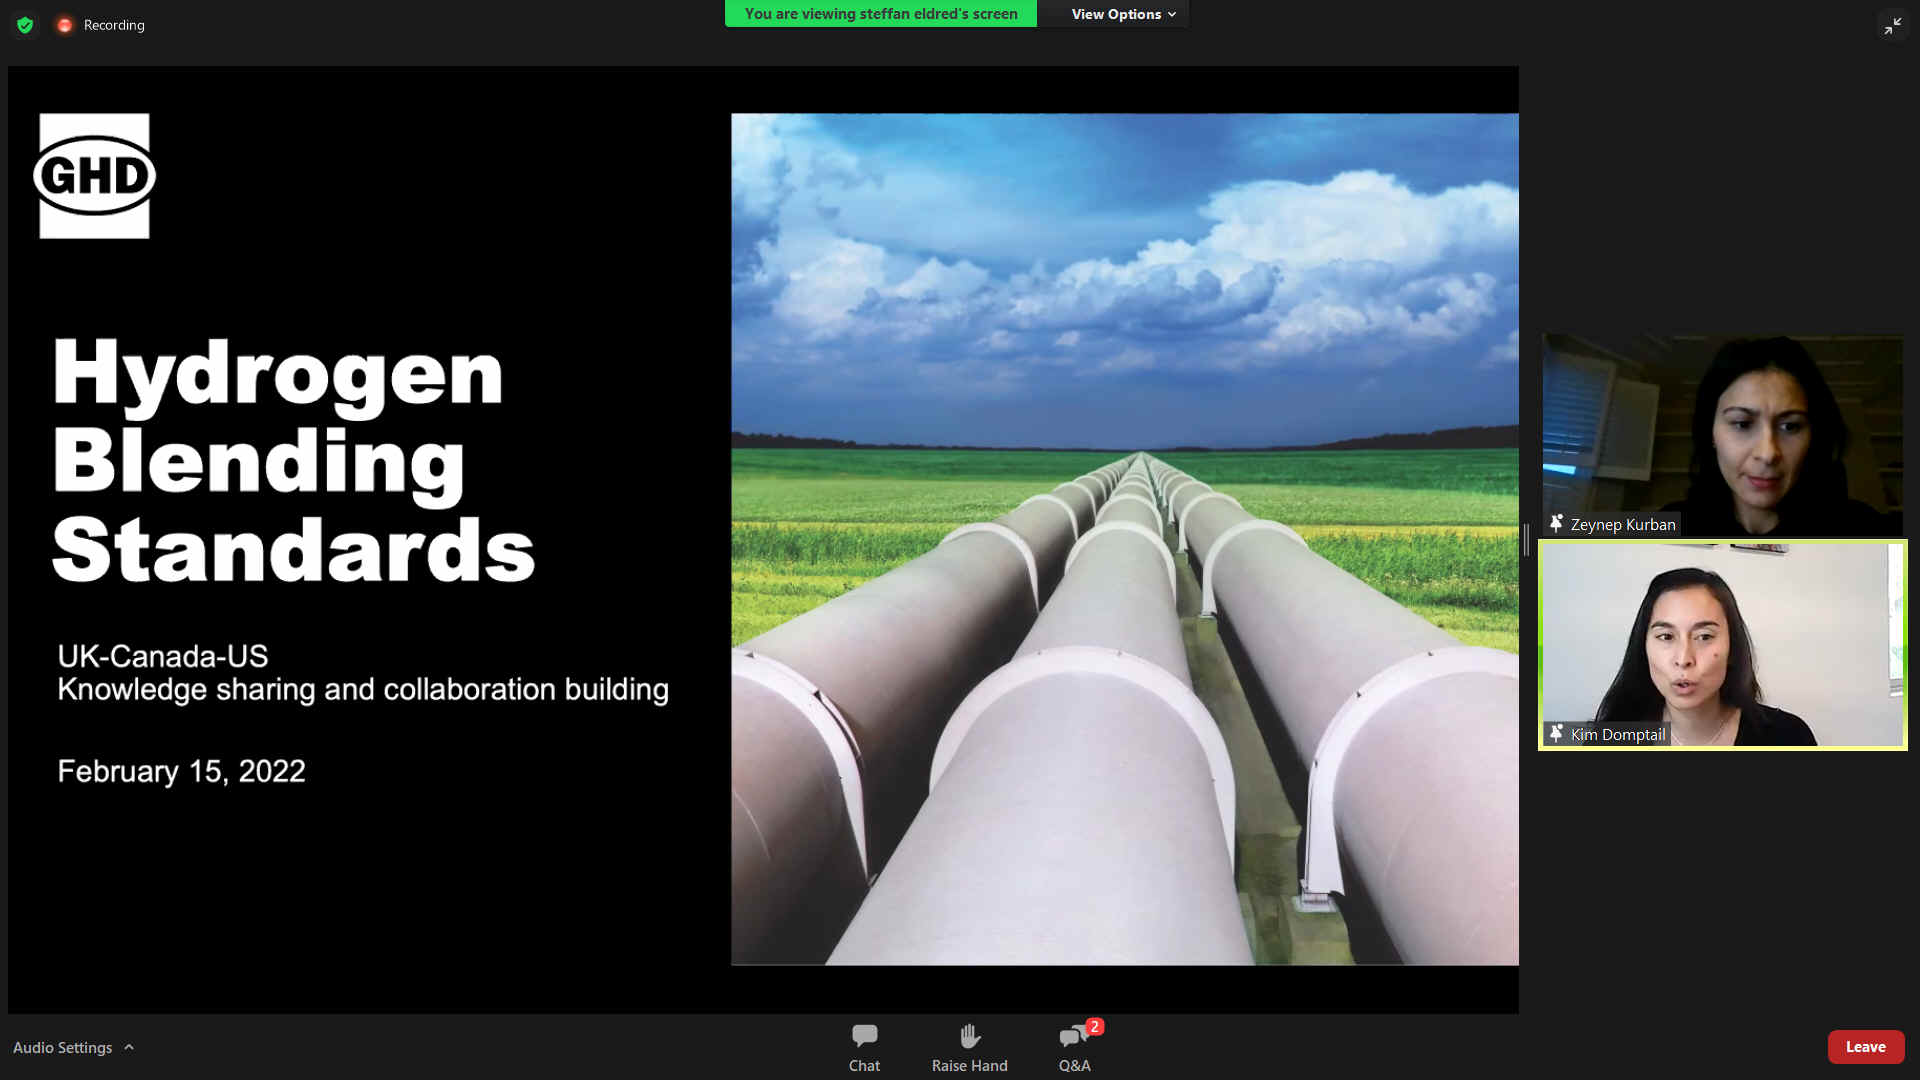The height and width of the screenshot is (1080, 1920).
Task: Click the Raise Hand icon
Action: tap(969, 1036)
